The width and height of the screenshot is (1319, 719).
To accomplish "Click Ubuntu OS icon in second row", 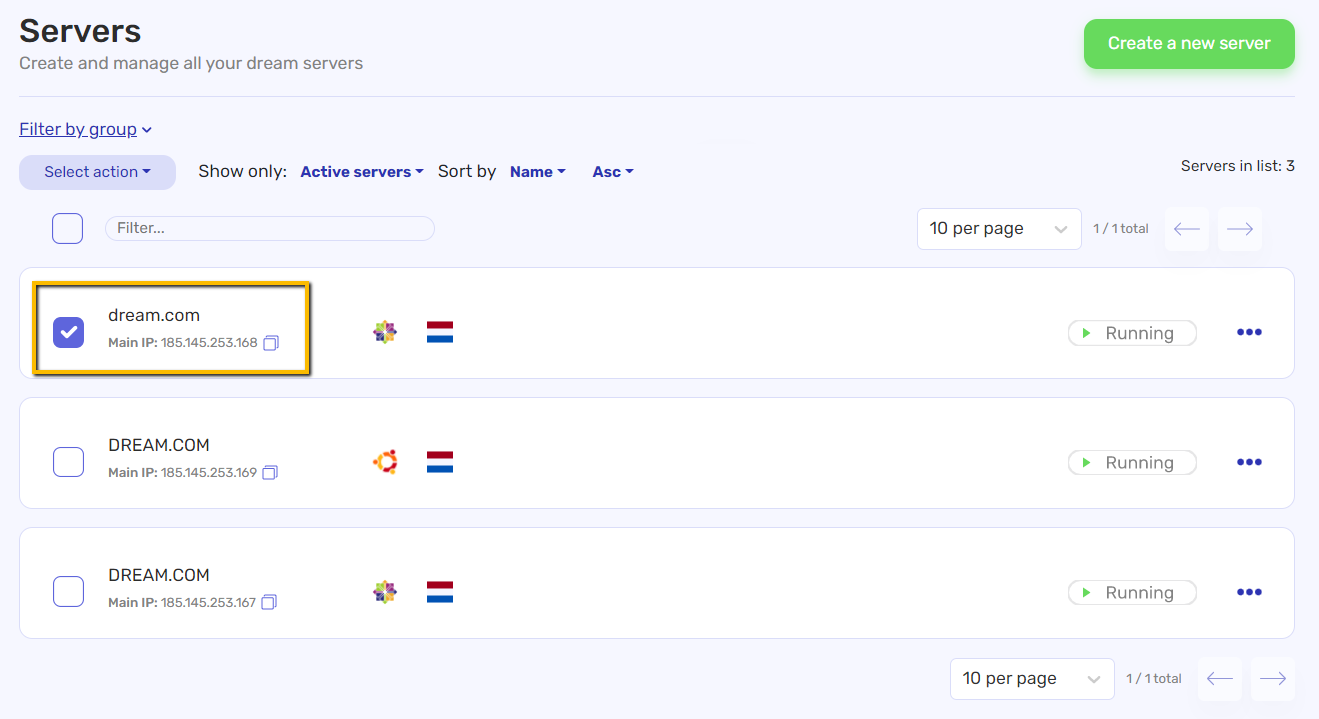I will (385, 462).
